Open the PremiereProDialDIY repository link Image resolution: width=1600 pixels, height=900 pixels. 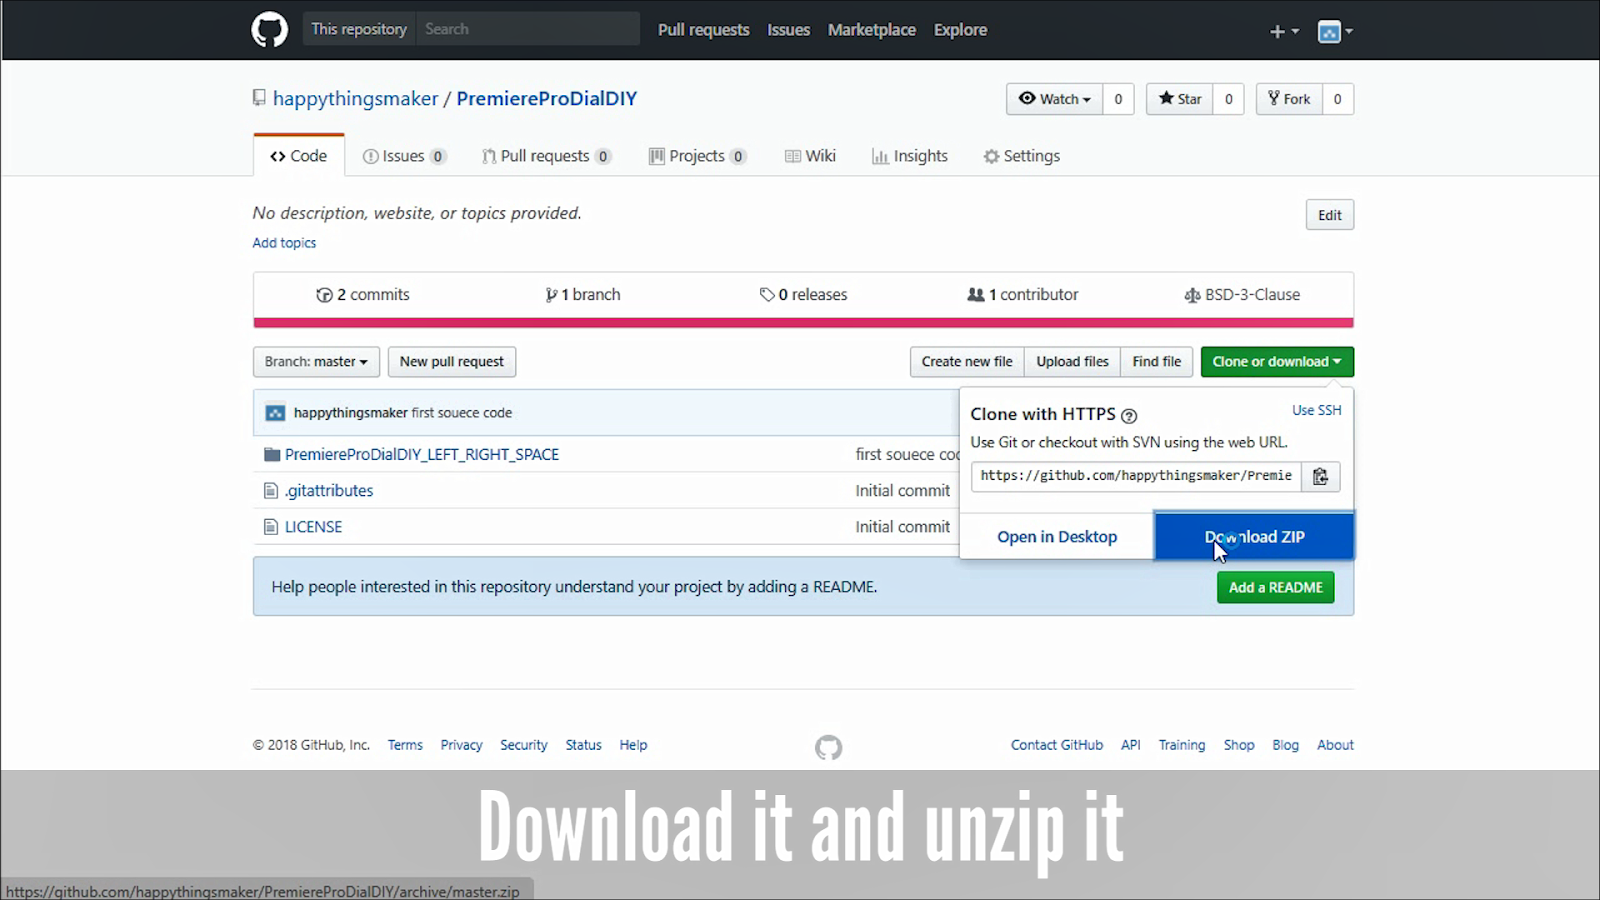(546, 98)
